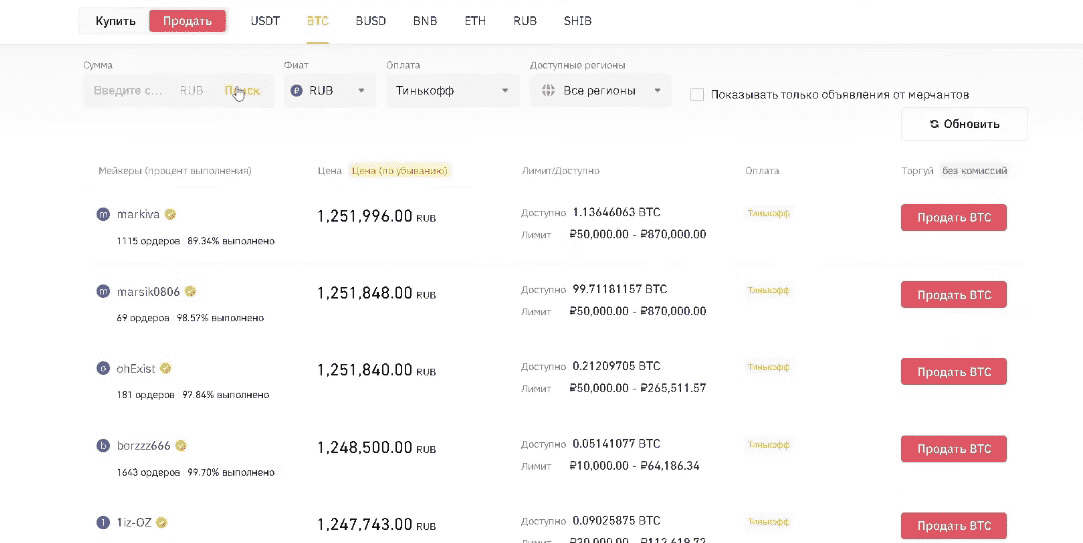Click the available amount 0.21209705 BTC
Screen dimensions: 1083x543
point(616,365)
